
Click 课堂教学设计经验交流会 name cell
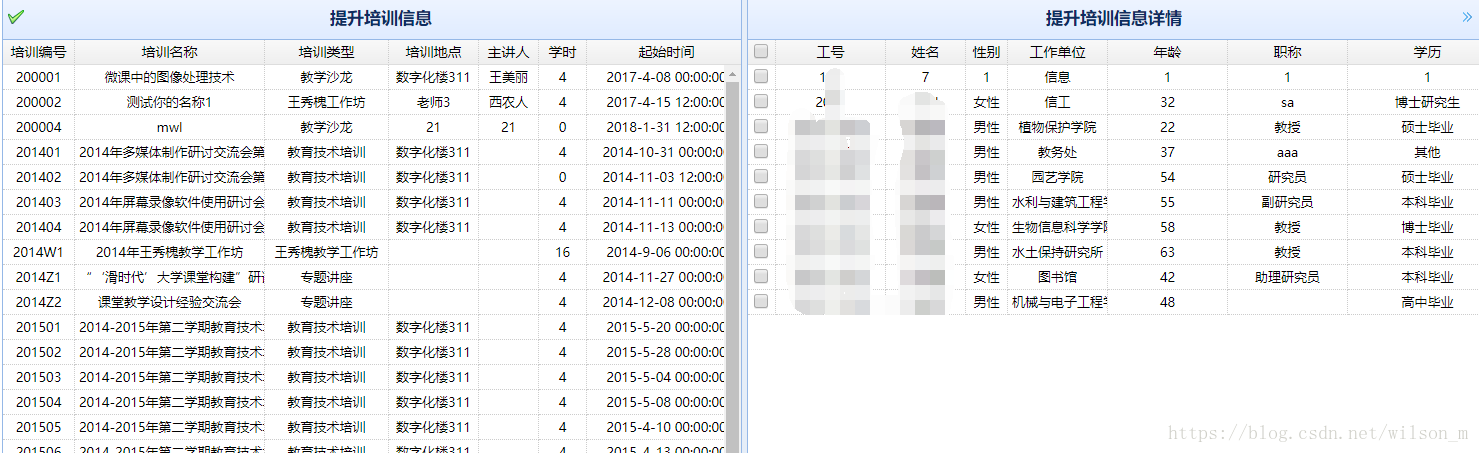point(169,302)
